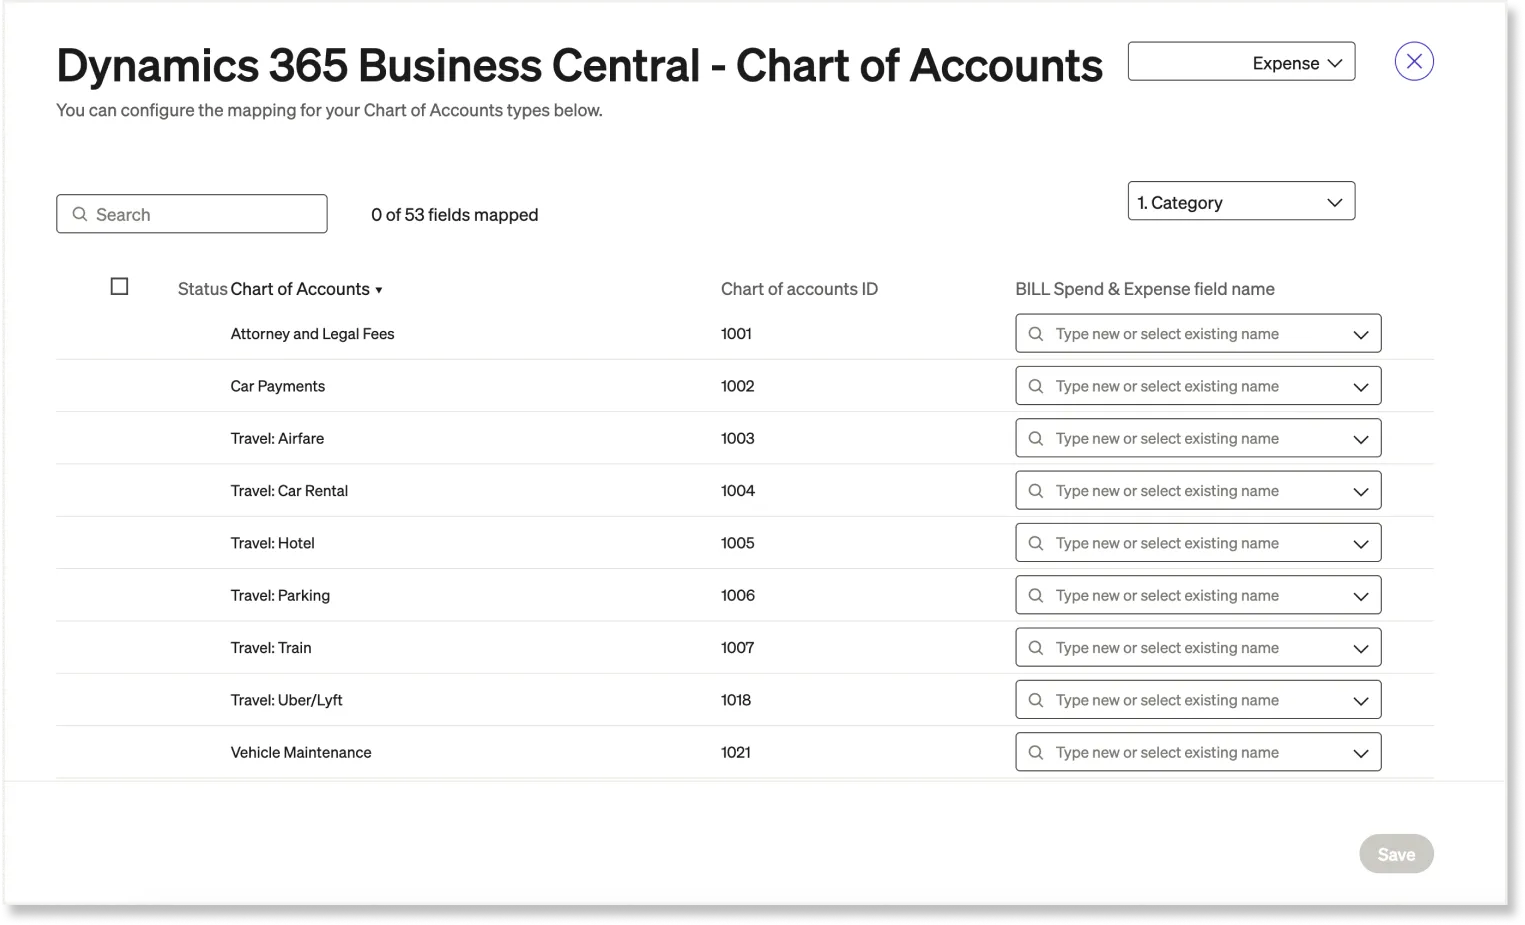Expand chevron for Travel: Hotel row
Image resolution: width=1525 pixels, height=925 pixels.
coord(1360,544)
